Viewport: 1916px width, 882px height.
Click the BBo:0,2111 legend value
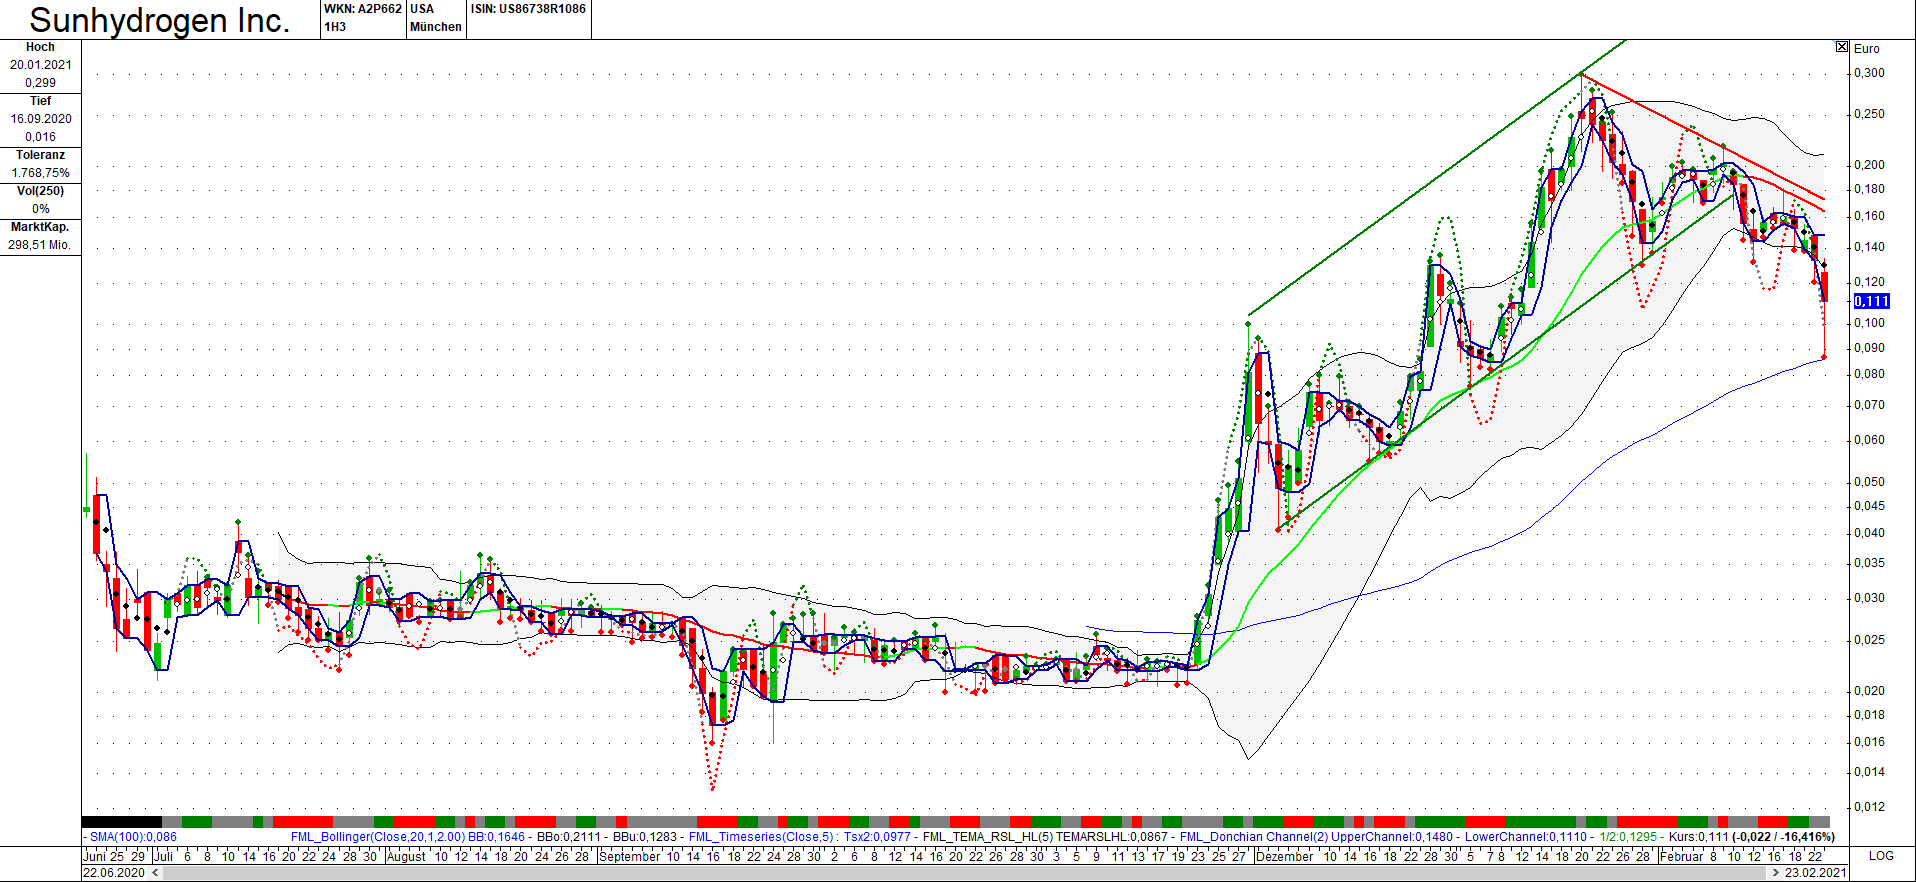coord(569,837)
